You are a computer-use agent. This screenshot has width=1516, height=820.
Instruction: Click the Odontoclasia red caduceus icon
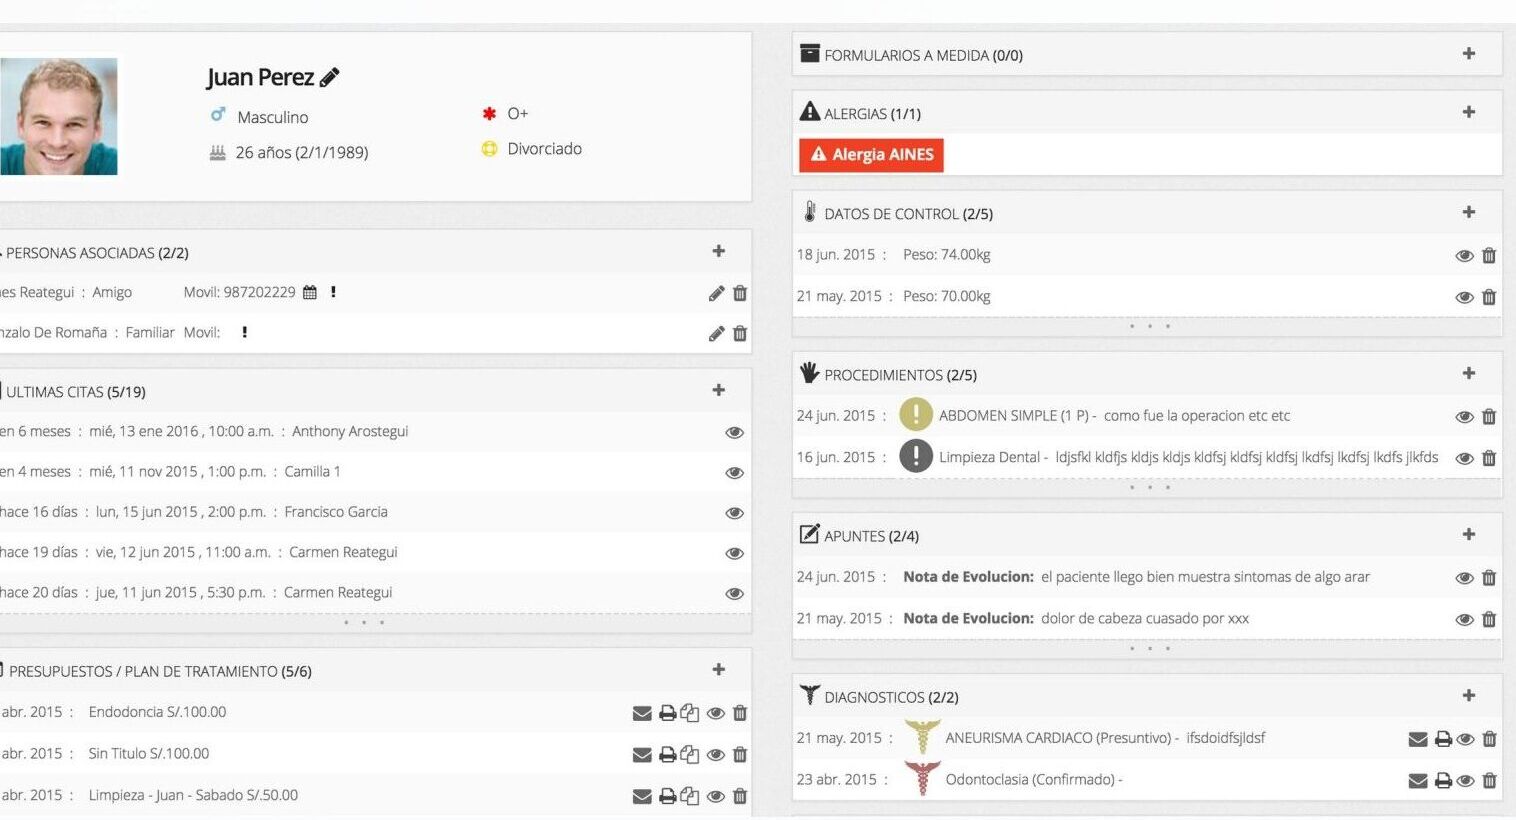(x=922, y=778)
